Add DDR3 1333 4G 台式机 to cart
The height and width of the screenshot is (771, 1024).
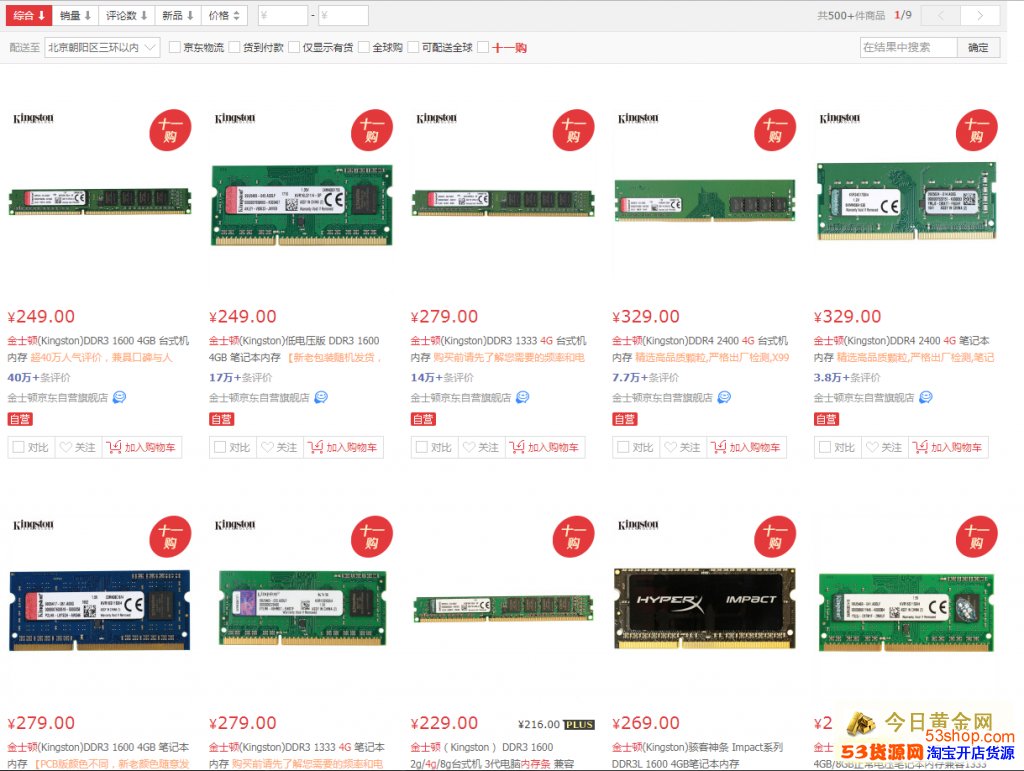click(x=545, y=447)
